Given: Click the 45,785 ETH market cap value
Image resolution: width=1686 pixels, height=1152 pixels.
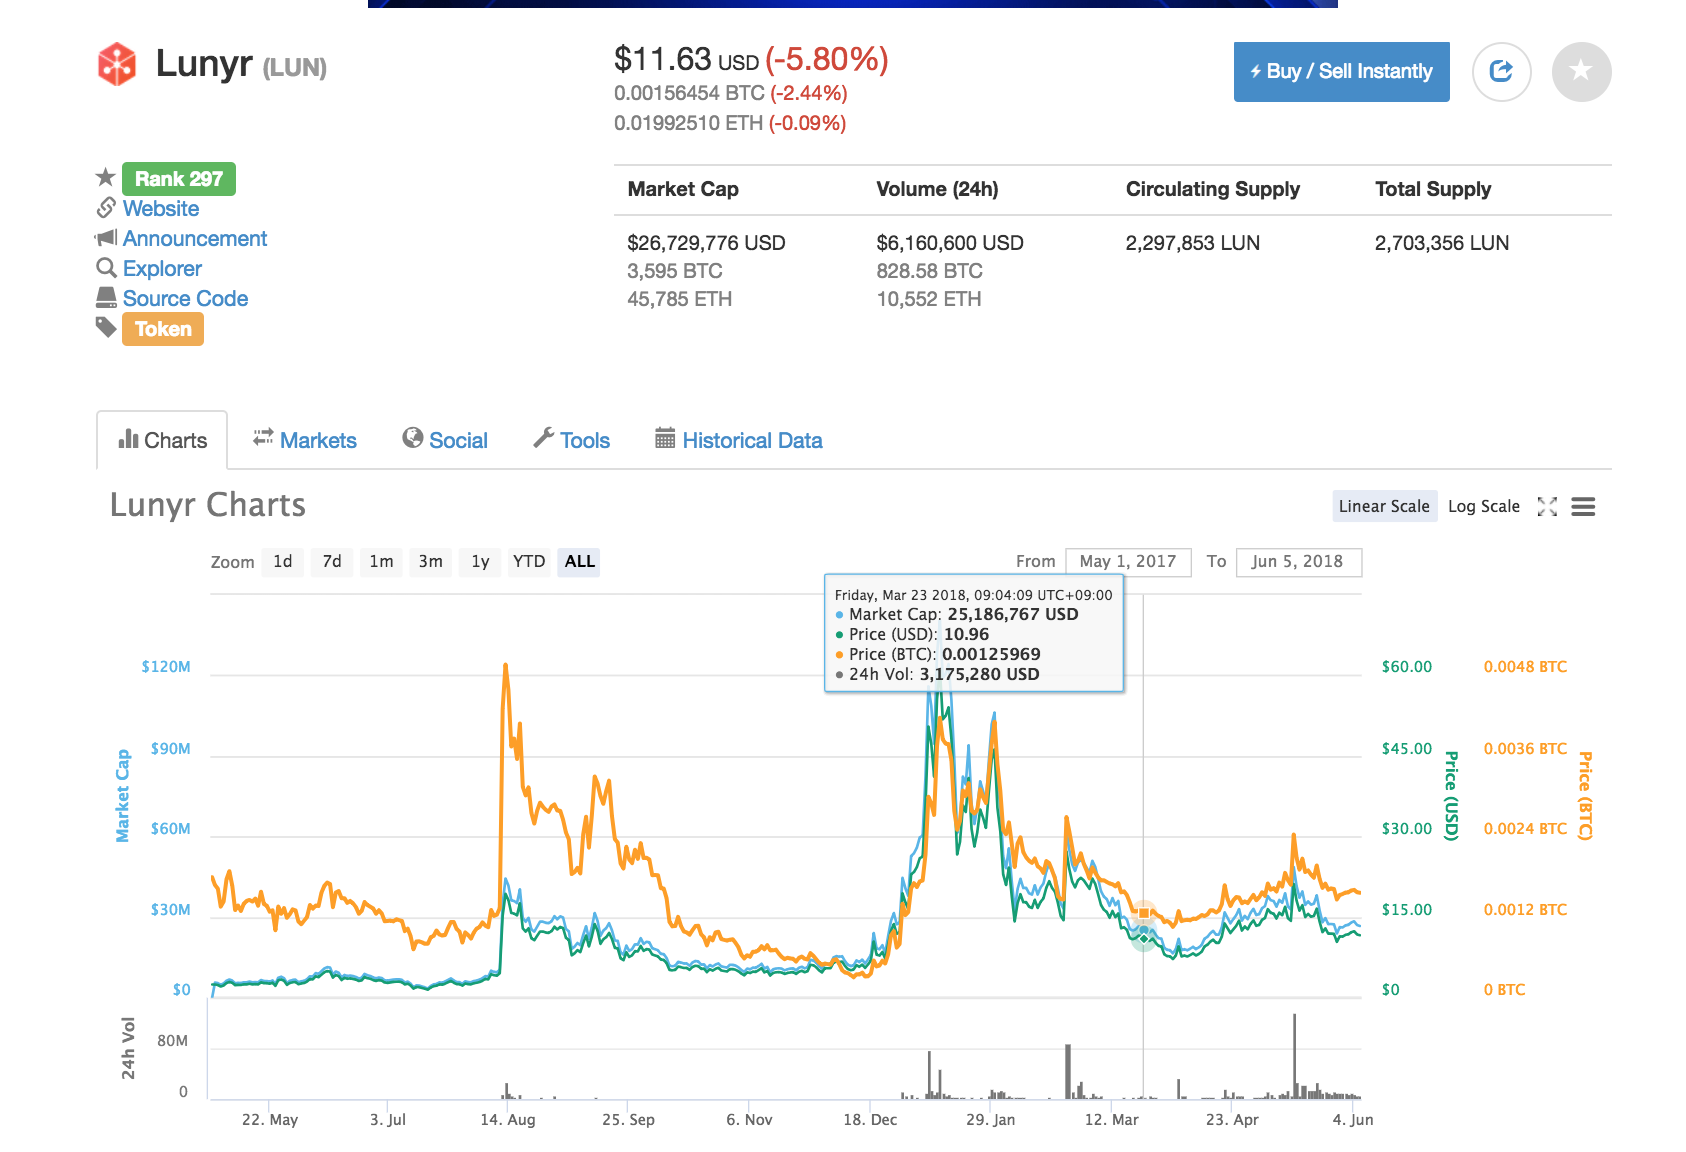Looking at the screenshot, I should click(x=680, y=299).
